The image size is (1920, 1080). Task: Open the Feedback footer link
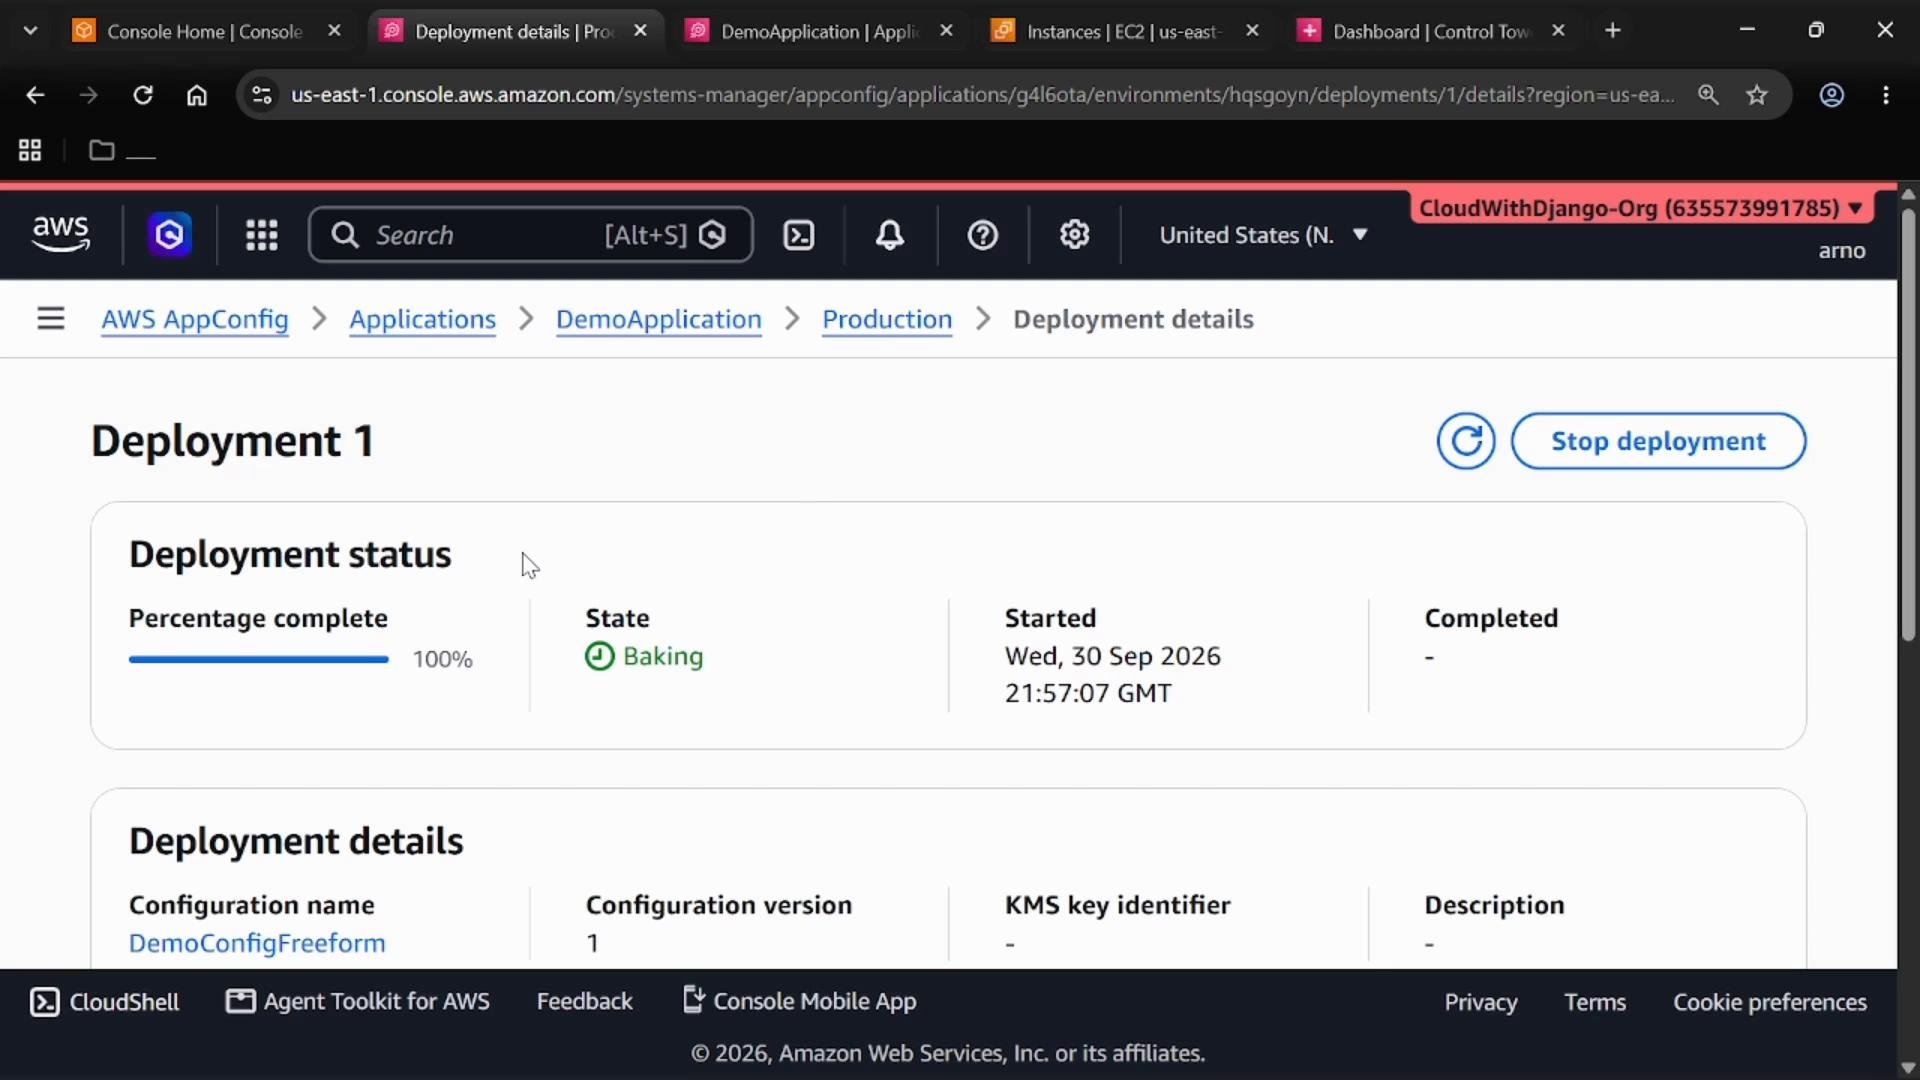pos(584,1002)
